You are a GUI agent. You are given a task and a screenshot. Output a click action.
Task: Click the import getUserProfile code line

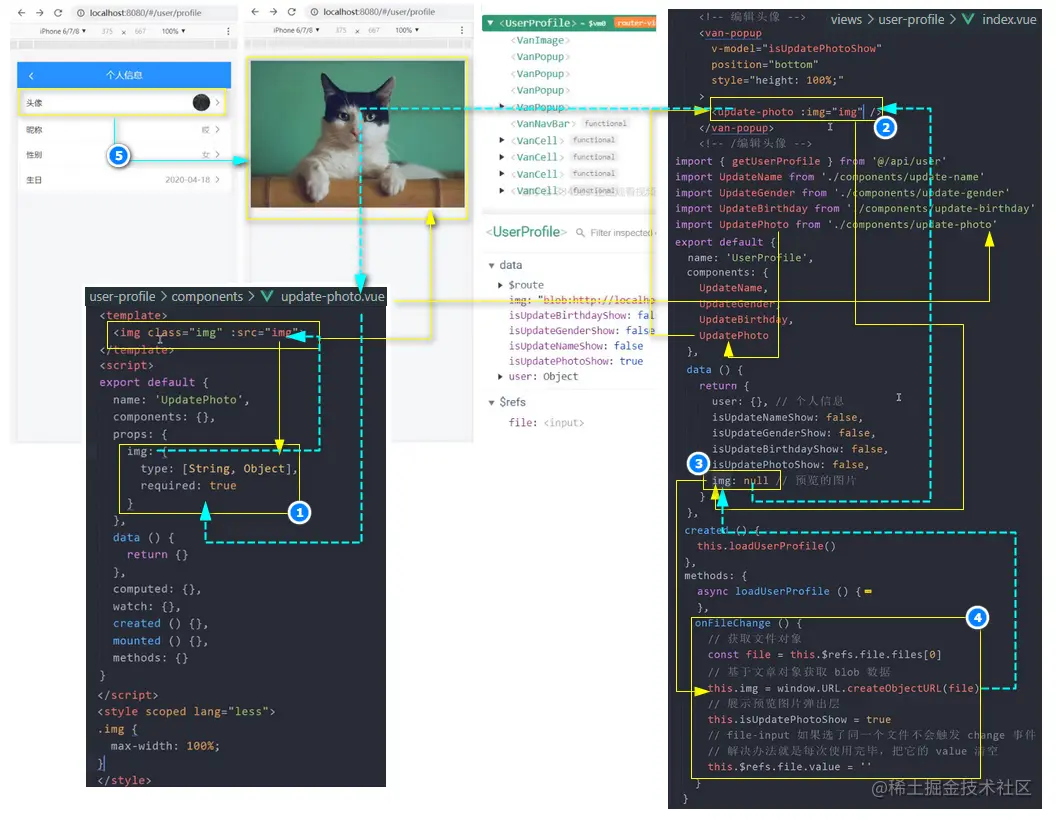click(x=811, y=162)
